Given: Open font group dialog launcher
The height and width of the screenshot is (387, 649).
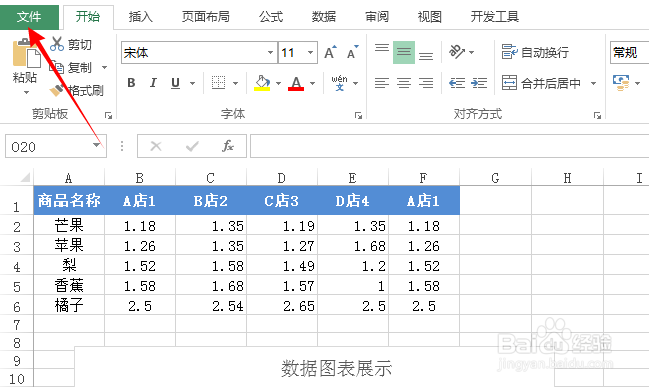Looking at the screenshot, I should [358, 115].
